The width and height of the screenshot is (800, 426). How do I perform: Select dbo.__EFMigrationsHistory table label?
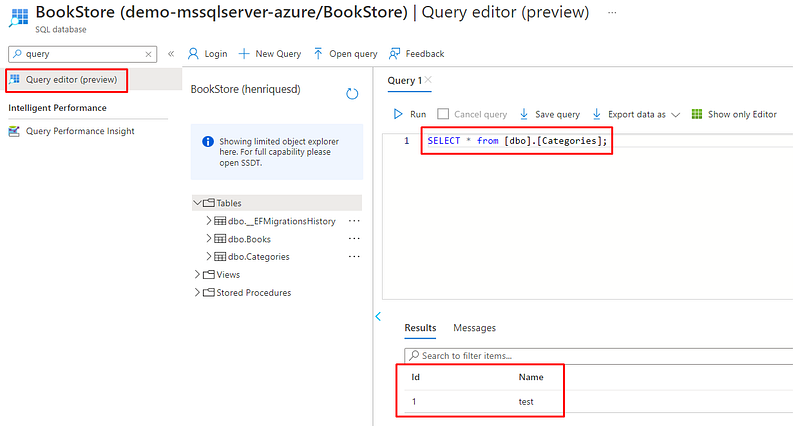click(x=282, y=221)
